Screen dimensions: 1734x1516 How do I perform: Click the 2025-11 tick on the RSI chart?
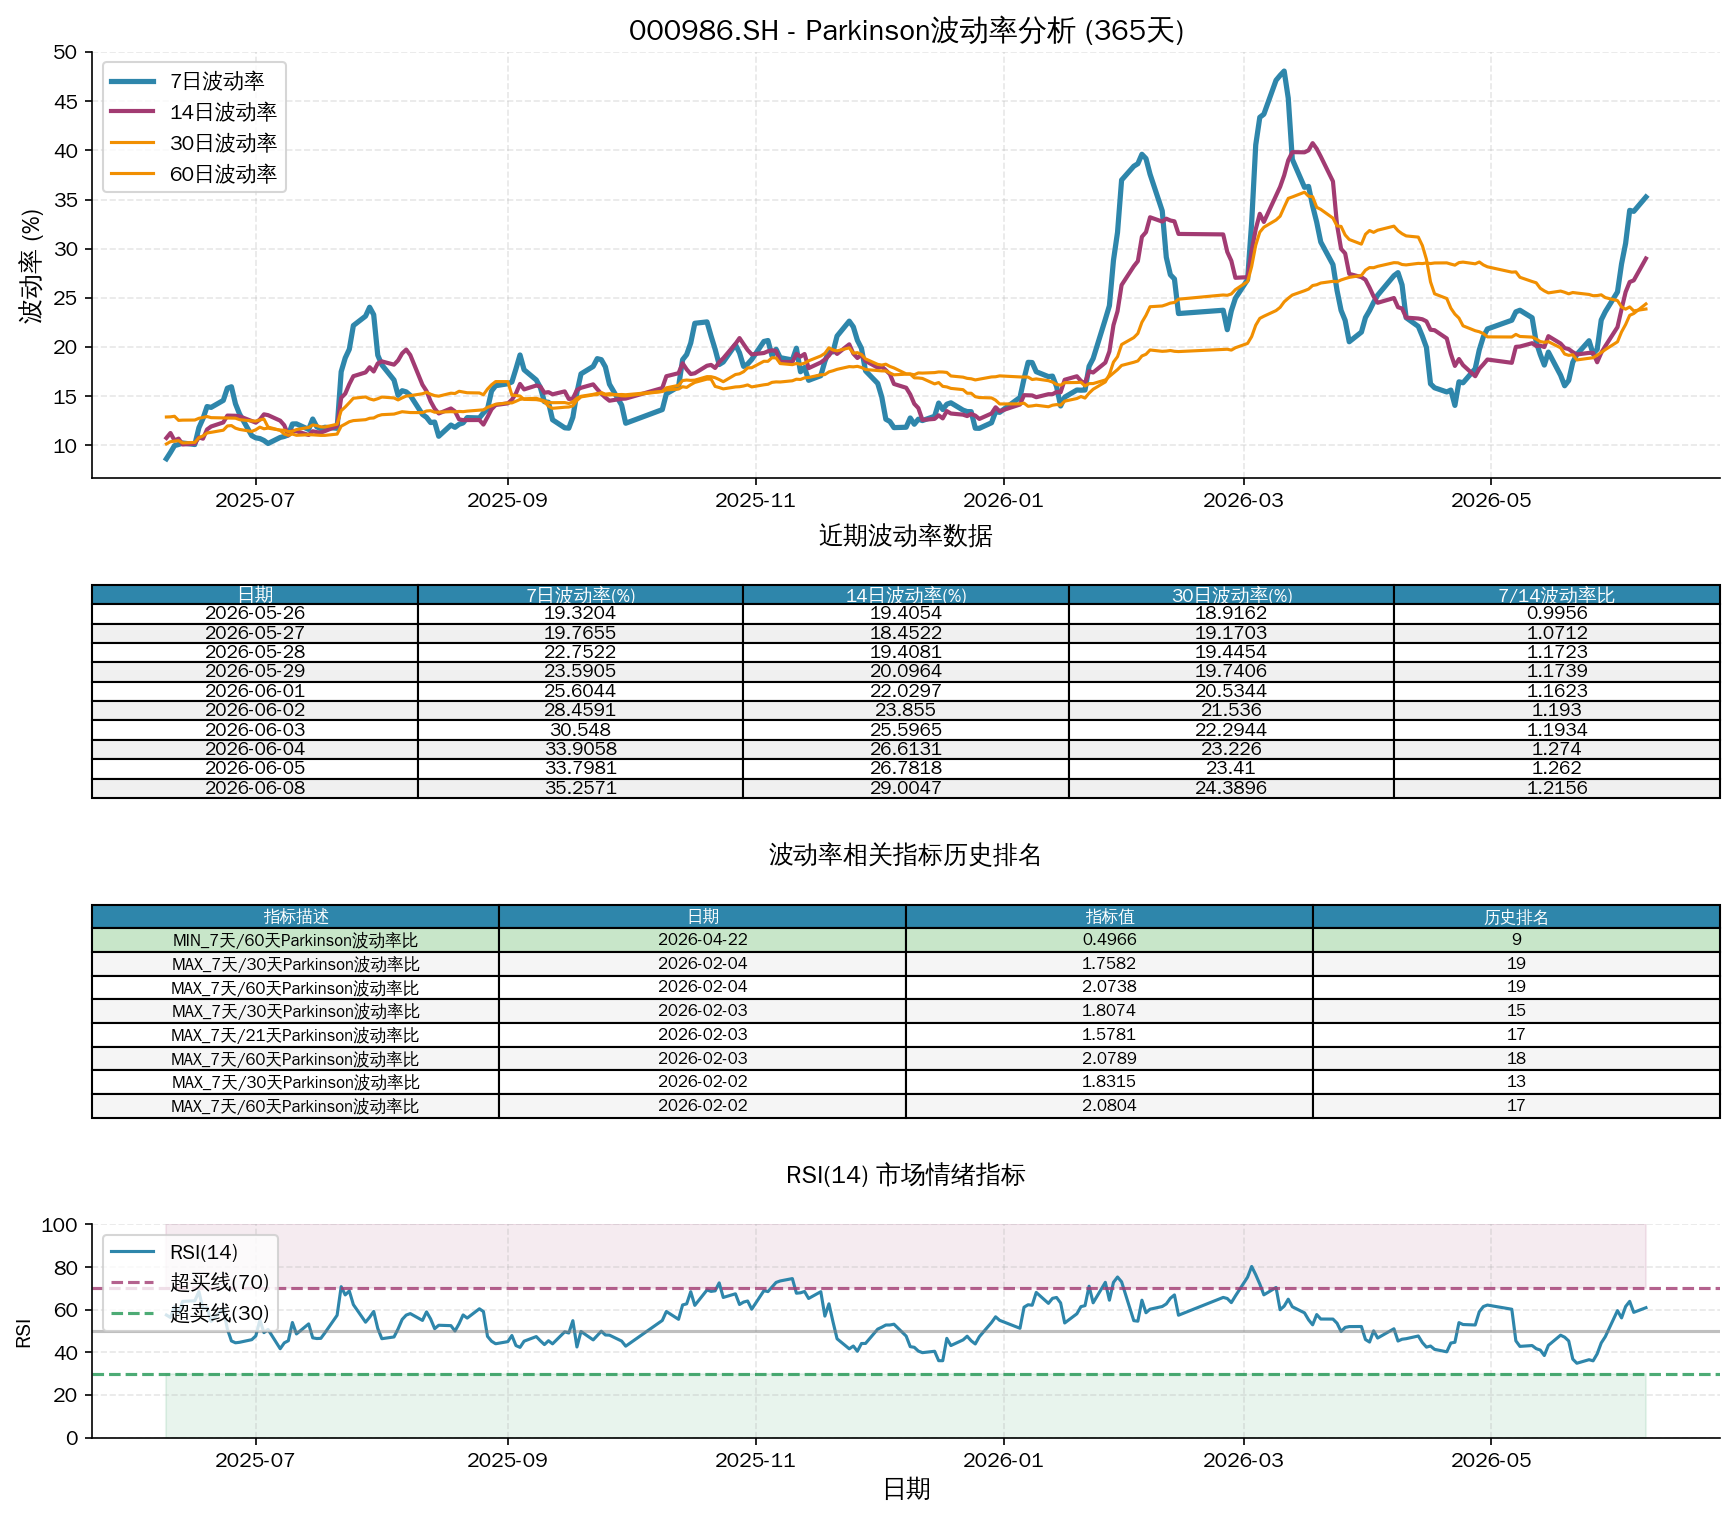tap(755, 1460)
